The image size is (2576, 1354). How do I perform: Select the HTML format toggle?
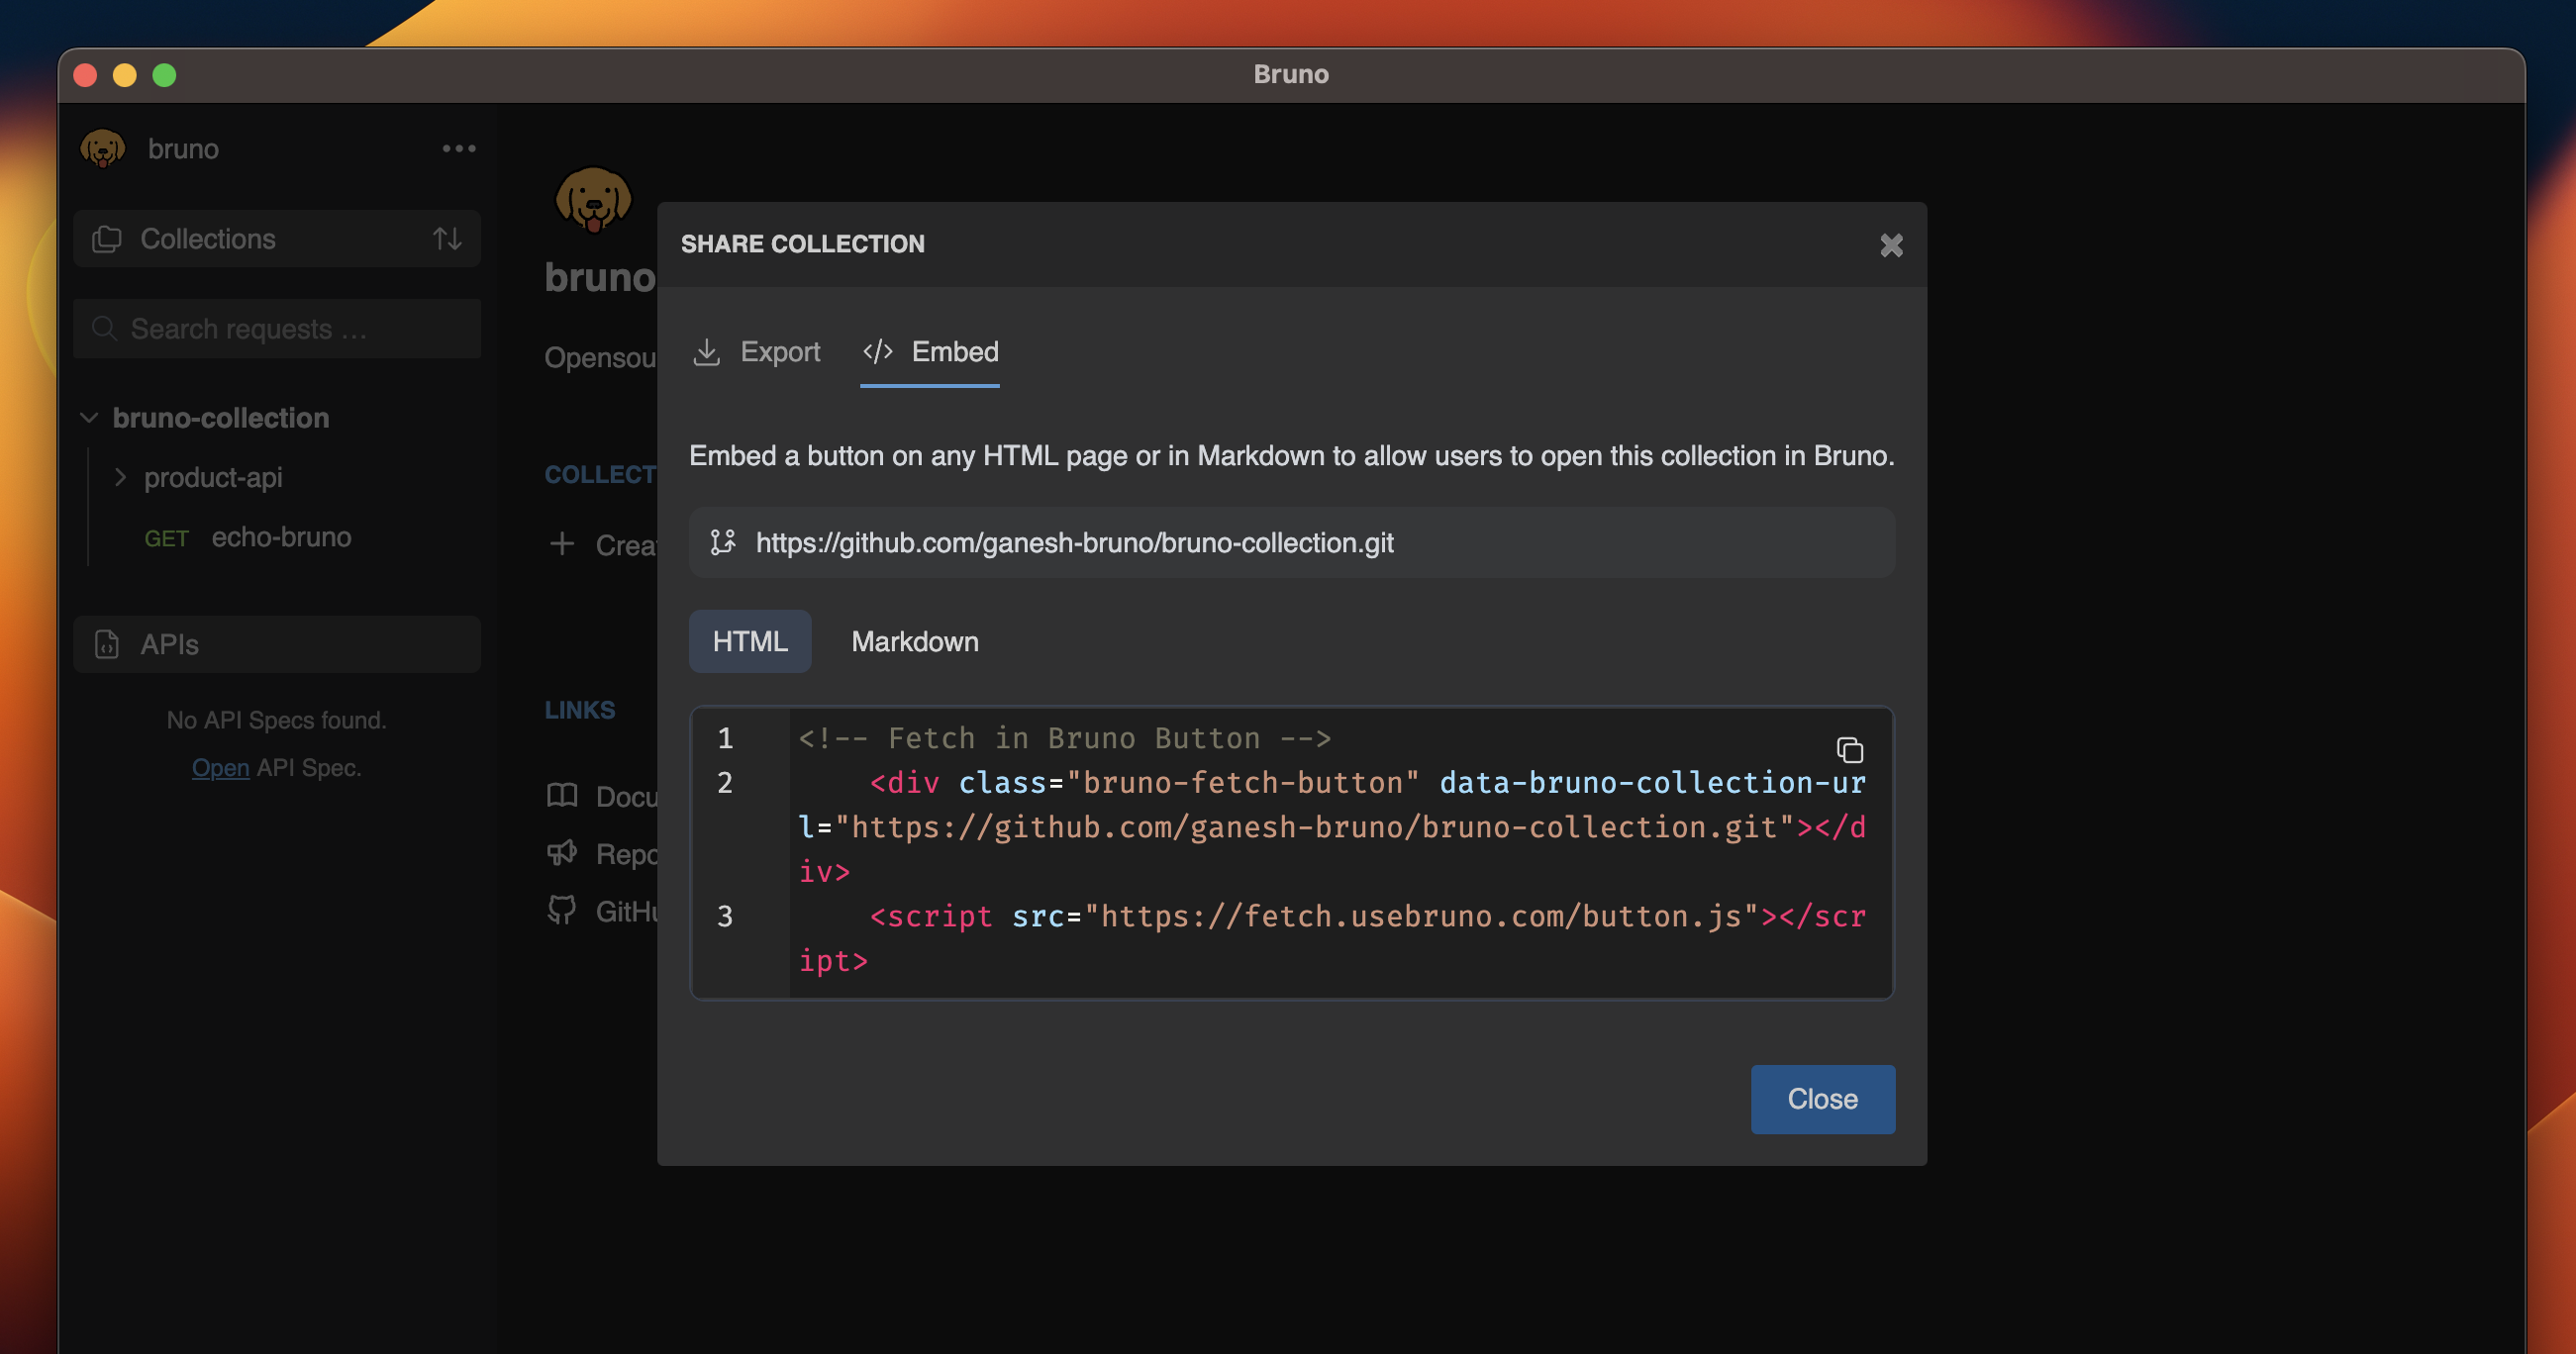point(749,641)
